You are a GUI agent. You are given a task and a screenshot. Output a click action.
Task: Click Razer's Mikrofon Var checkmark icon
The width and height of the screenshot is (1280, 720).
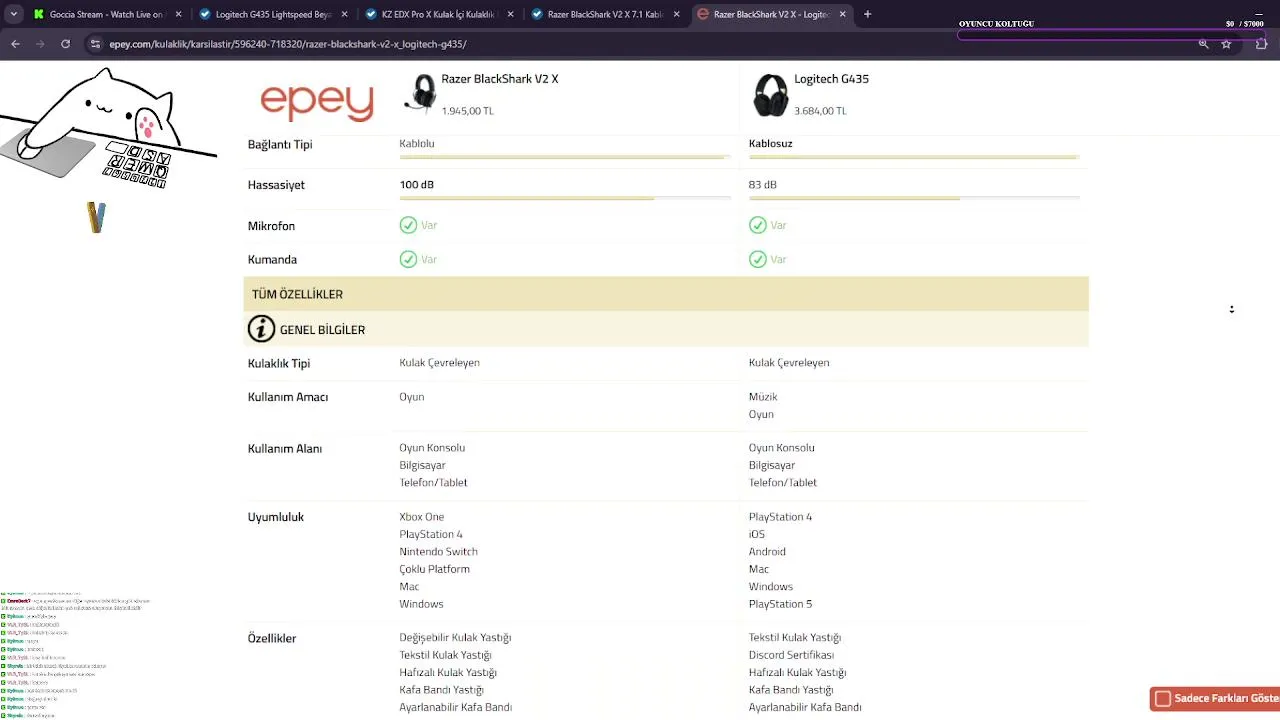tap(408, 225)
